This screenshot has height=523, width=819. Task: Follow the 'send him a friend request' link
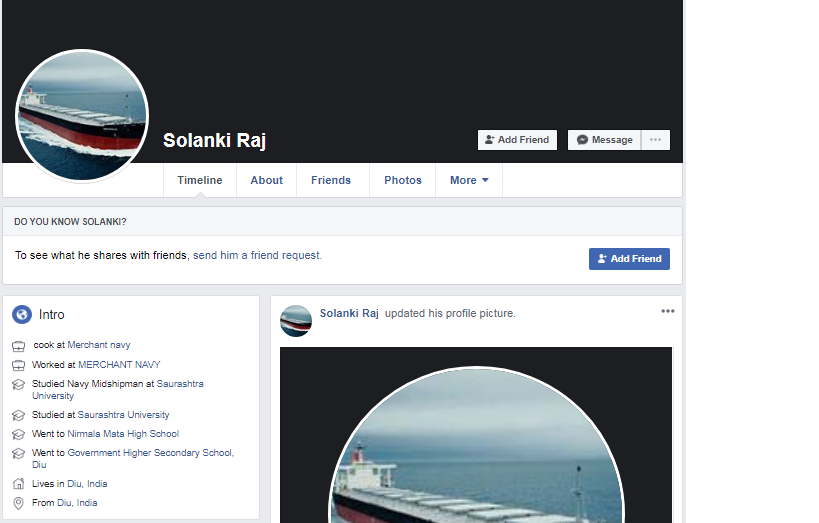tap(257, 256)
